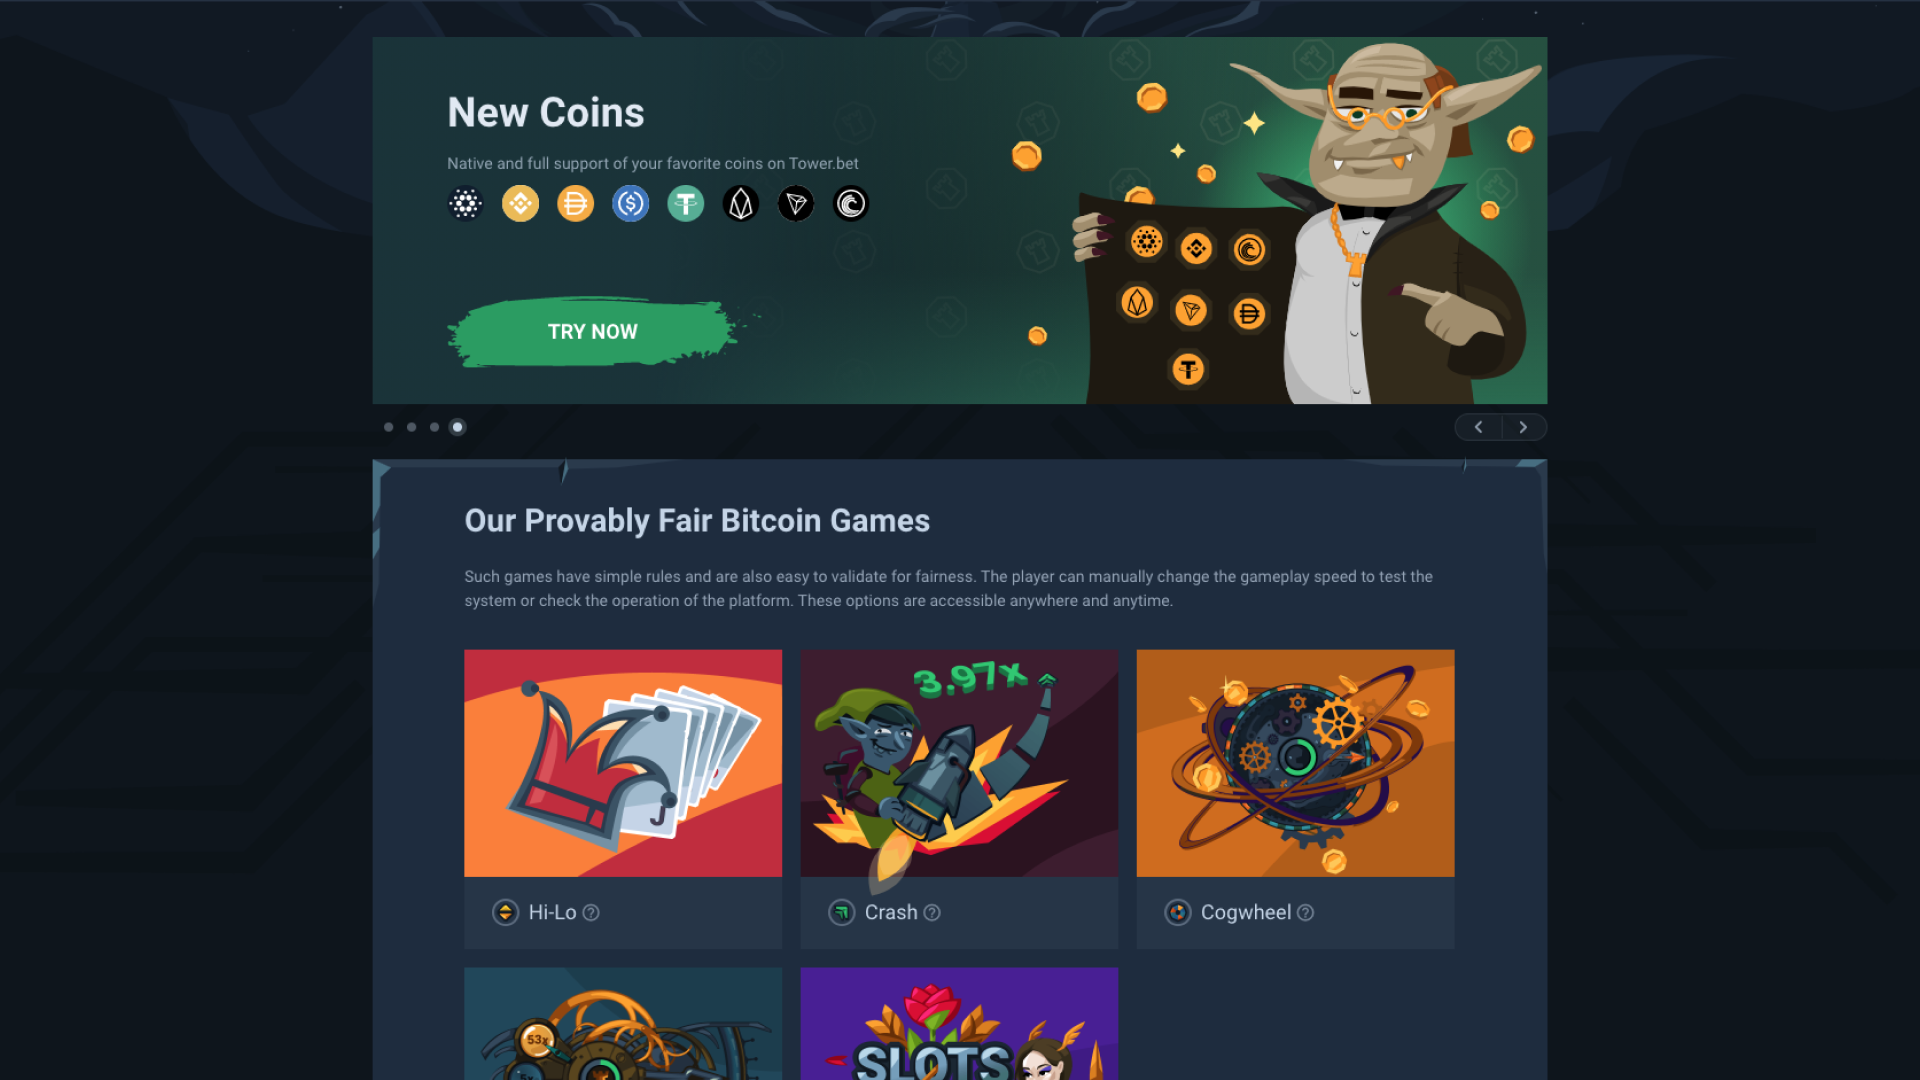The image size is (1920, 1080).
Task: Click the TRY NOW button
Action: (x=593, y=332)
